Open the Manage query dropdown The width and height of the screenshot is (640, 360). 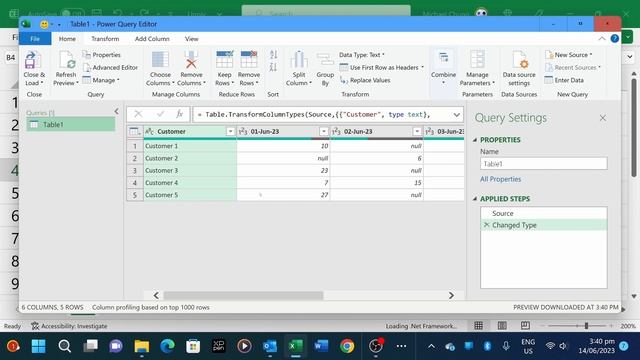click(x=101, y=80)
